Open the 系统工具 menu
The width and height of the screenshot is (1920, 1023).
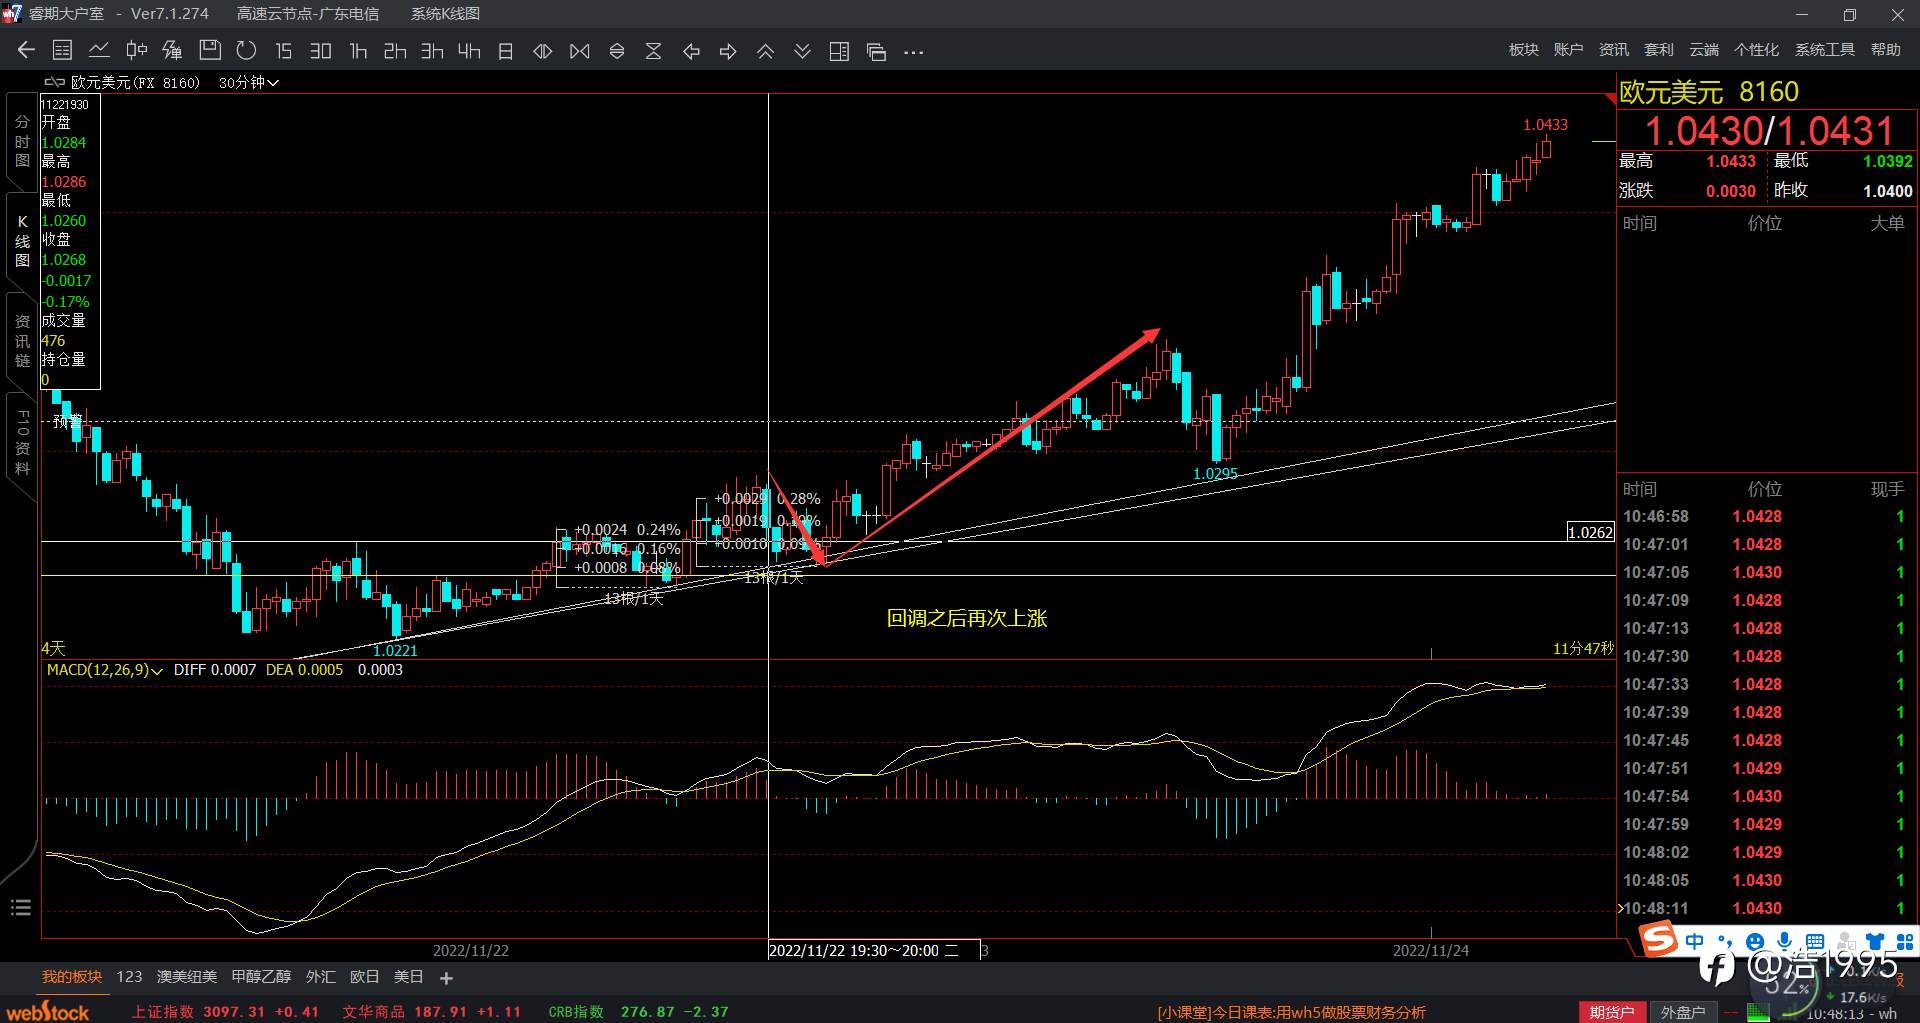(x=1824, y=50)
